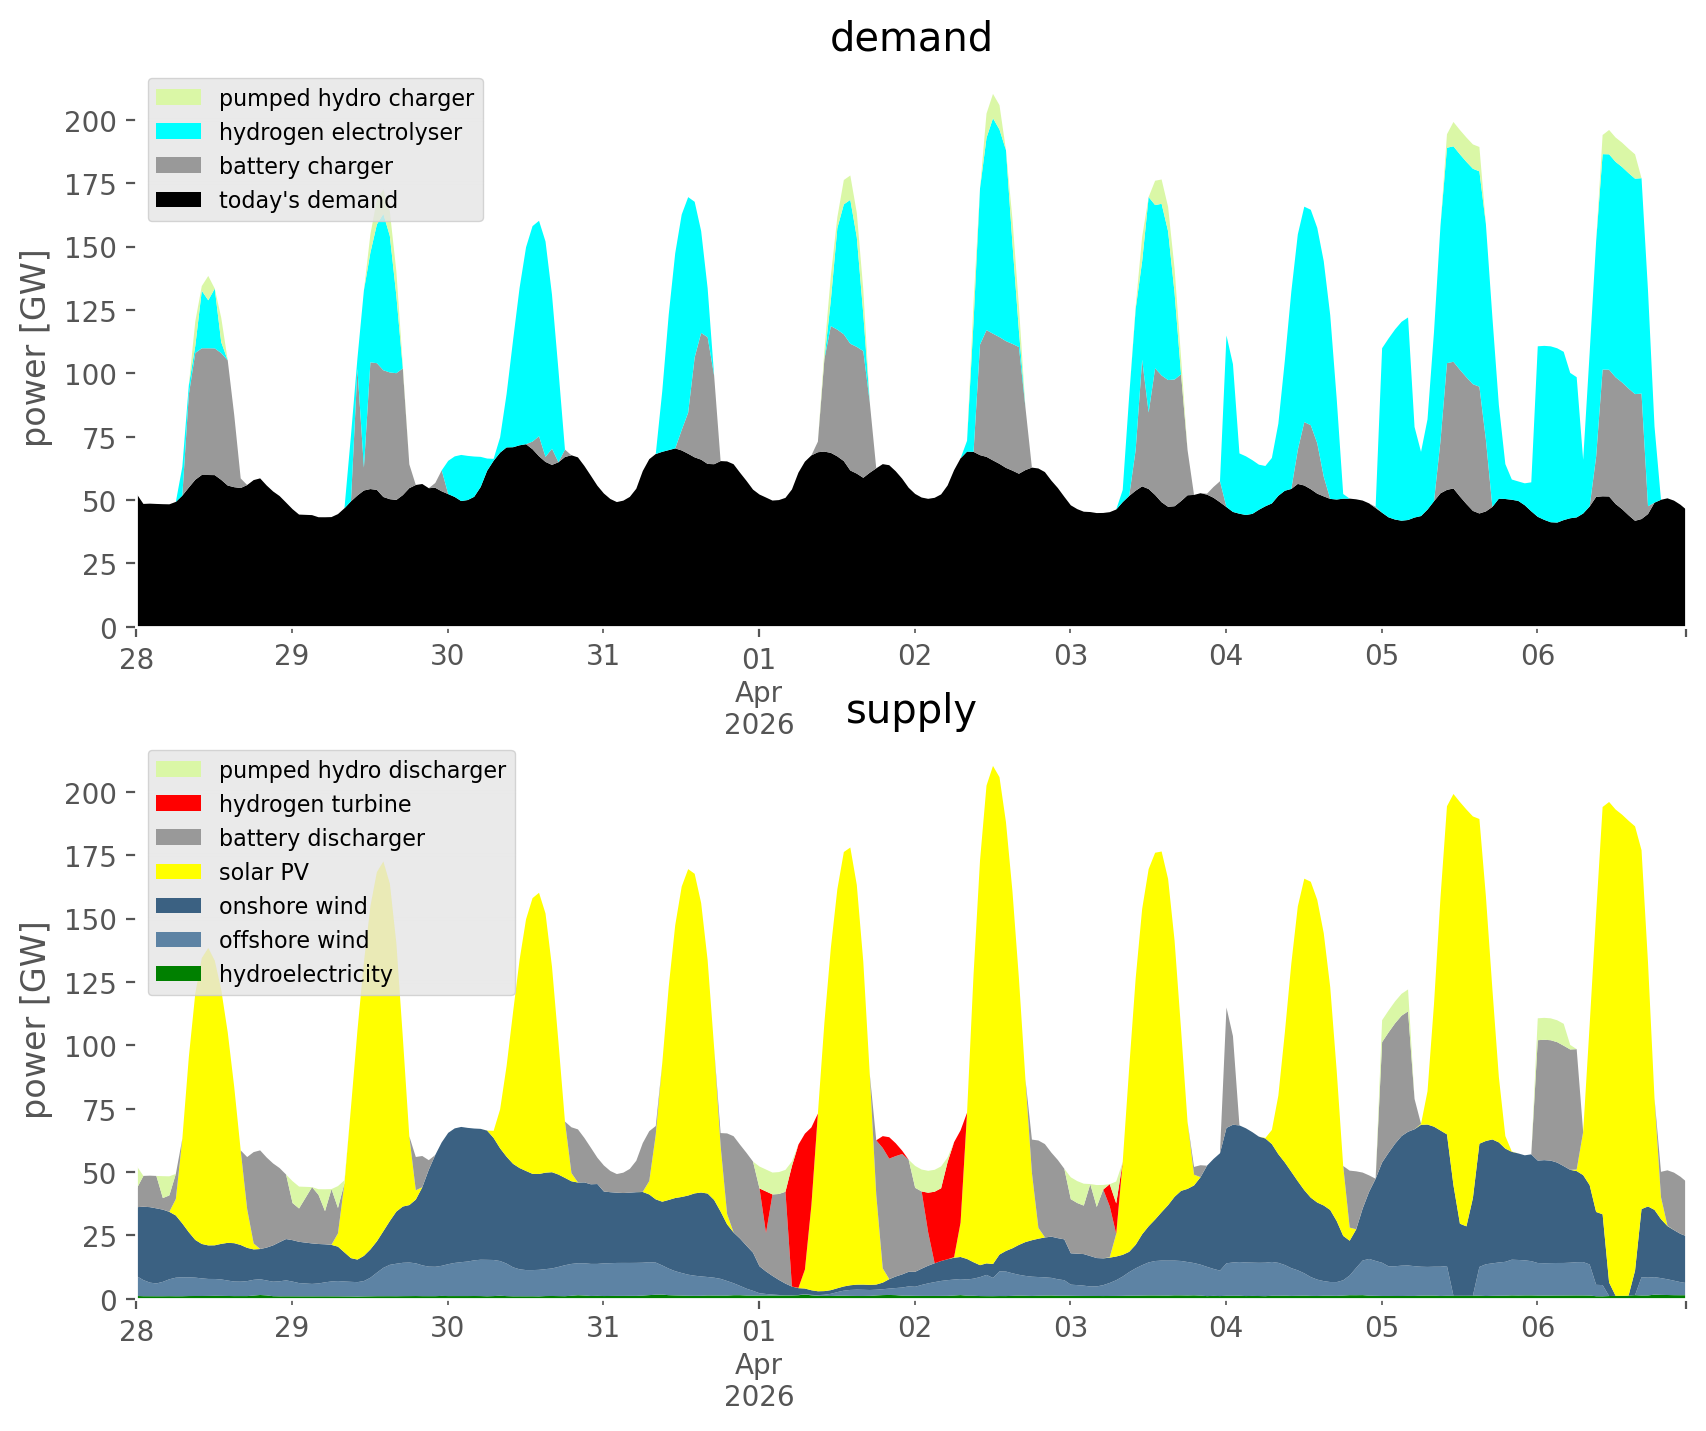Image resolution: width=1706 pixels, height=1431 pixels.
Task: Click the black today's demand legend swatch
Action: (x=180, y=200)
